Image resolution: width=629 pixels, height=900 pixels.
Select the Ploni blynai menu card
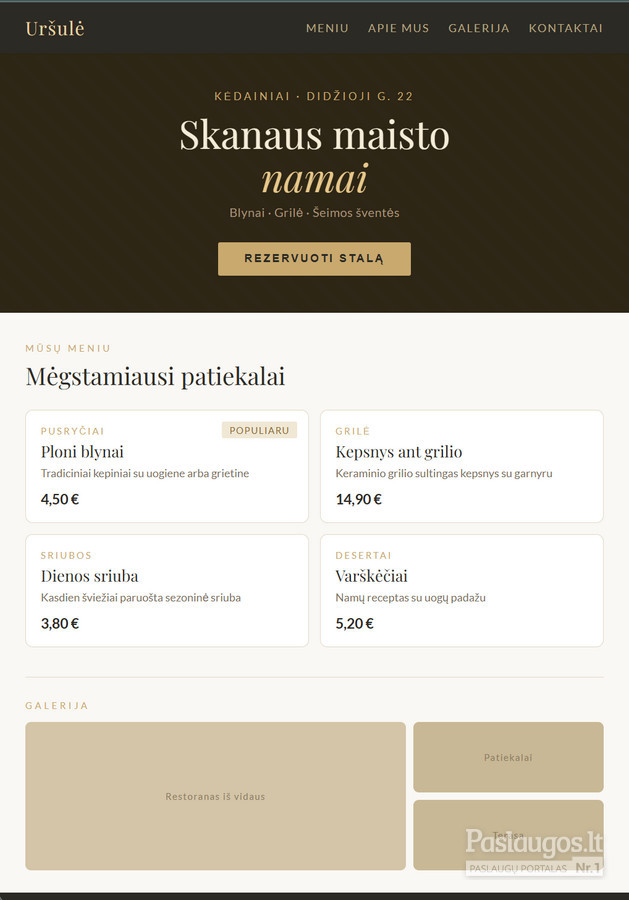[x=167, y=466]
